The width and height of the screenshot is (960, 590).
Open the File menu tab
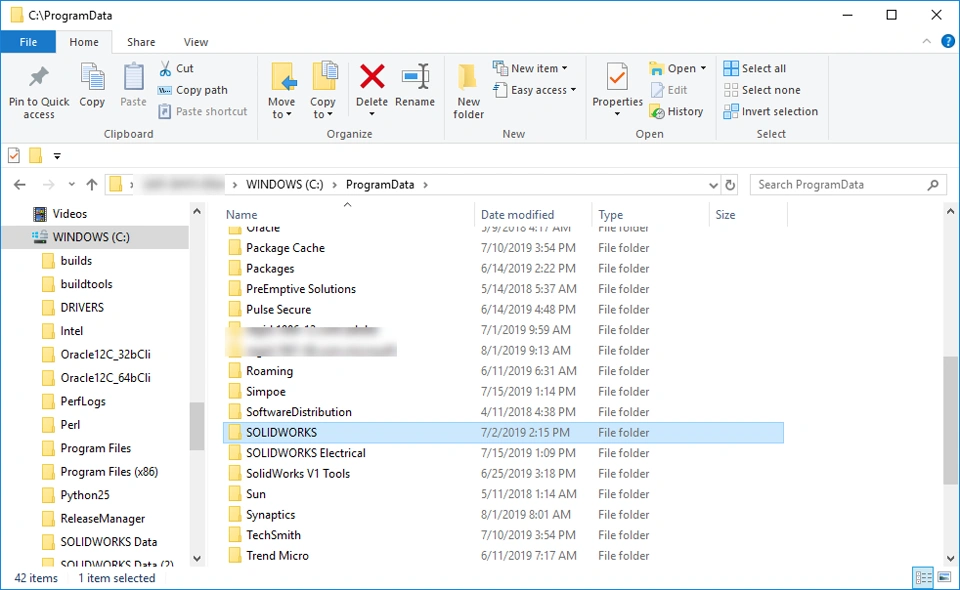pyautogui.click(x=28, y=42)
